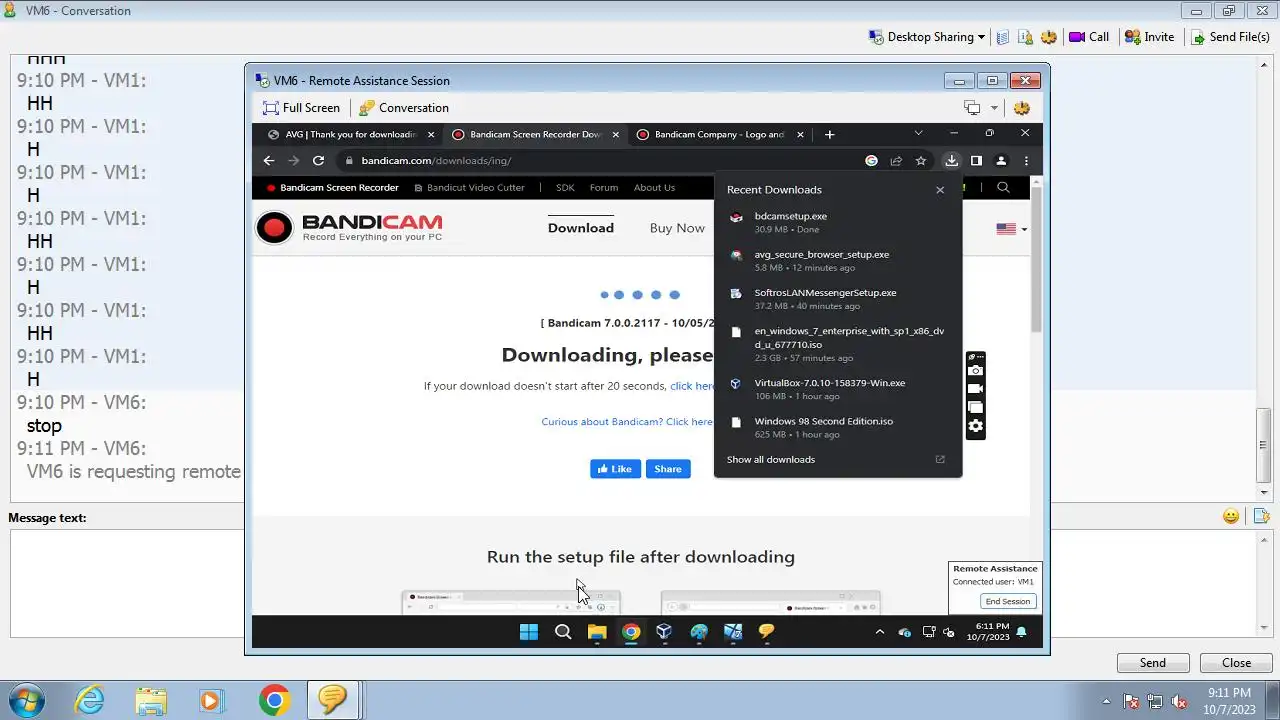Open About Us link

point(654,187)
